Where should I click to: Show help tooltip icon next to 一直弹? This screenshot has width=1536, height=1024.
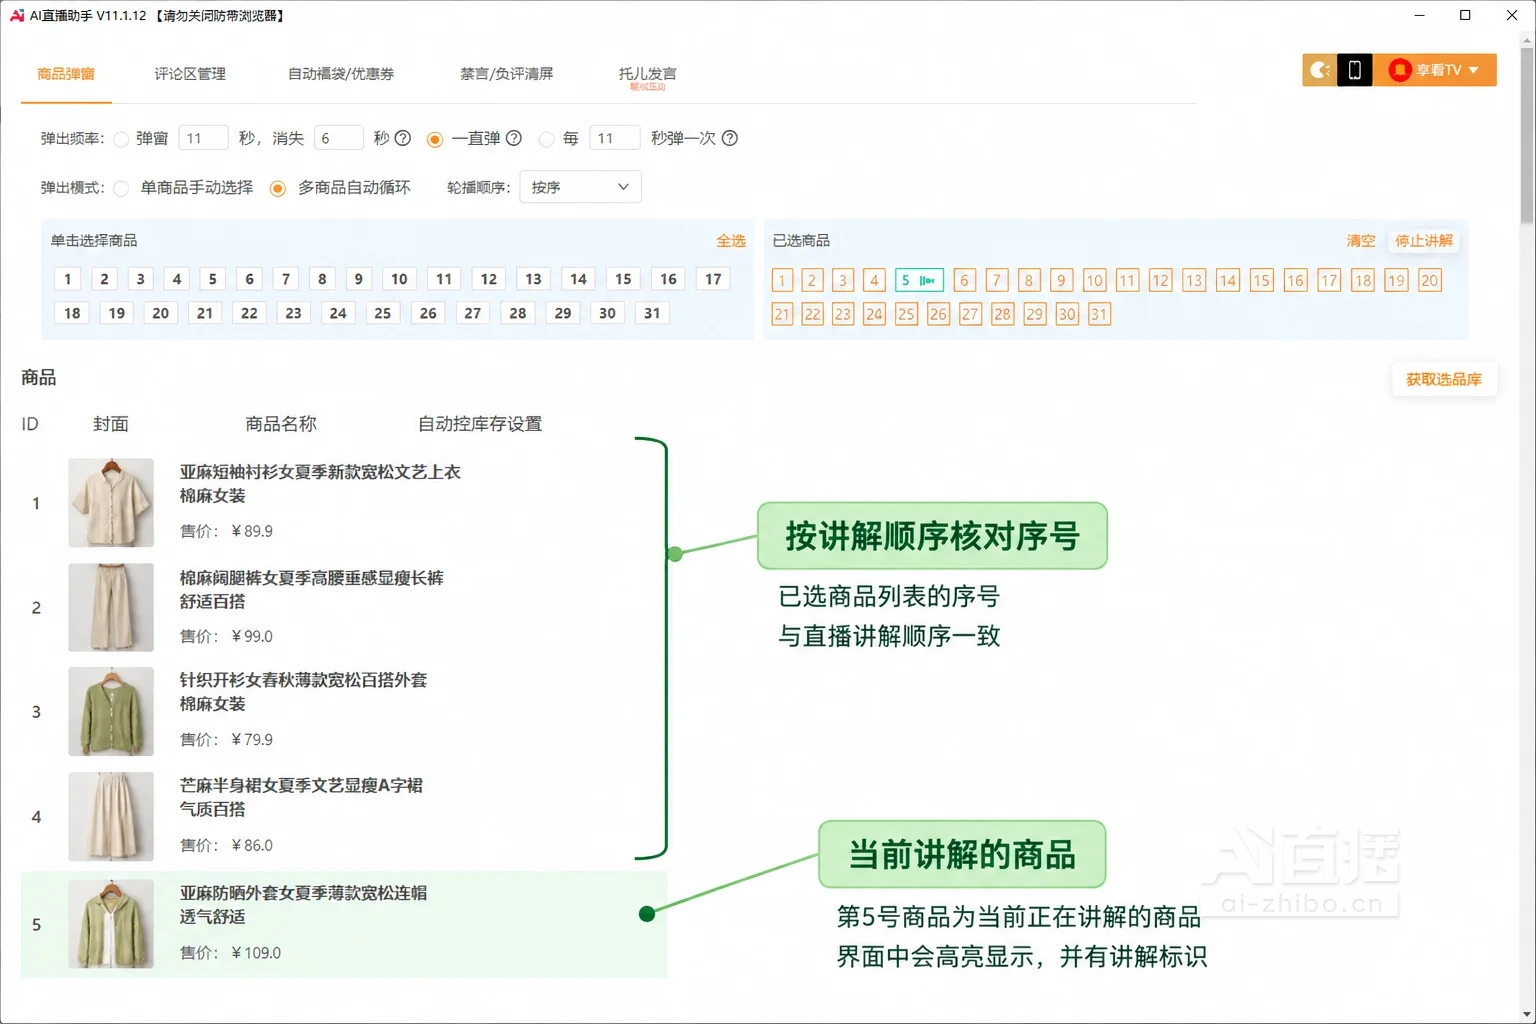coord(514,138)
